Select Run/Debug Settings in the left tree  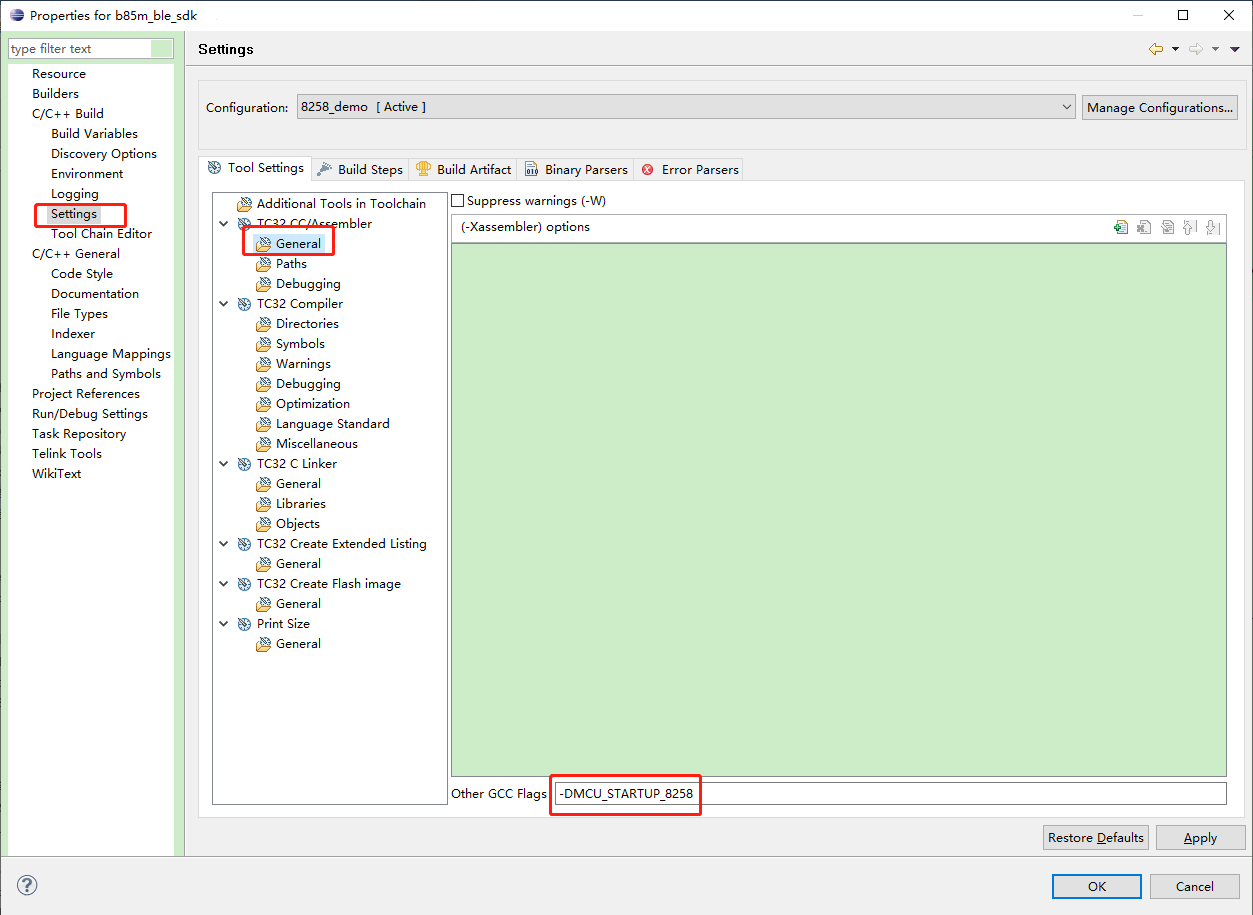(x=90, y=413)
